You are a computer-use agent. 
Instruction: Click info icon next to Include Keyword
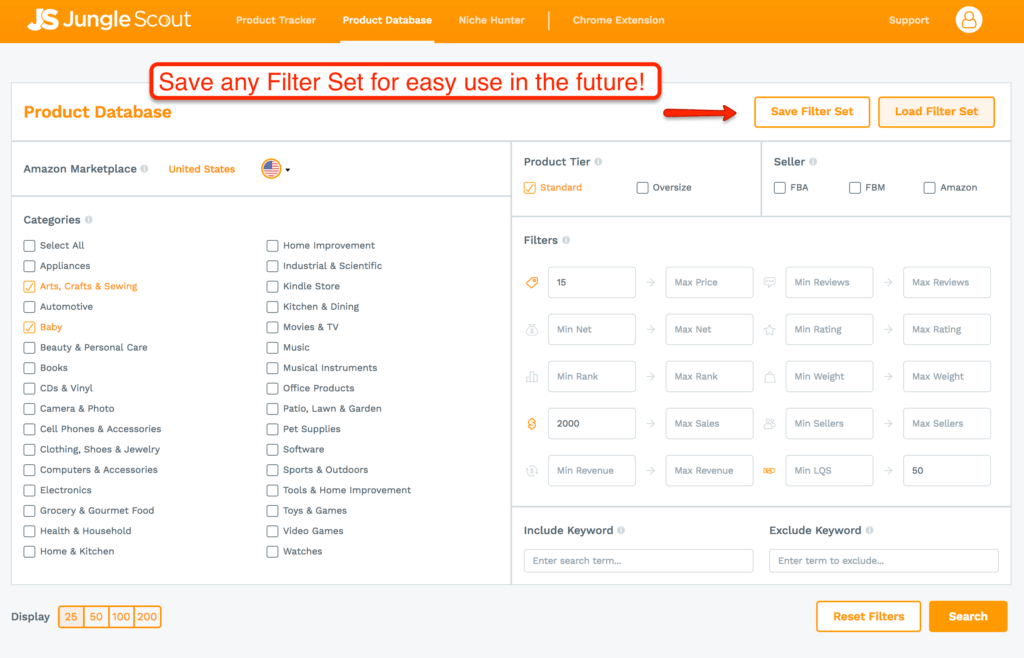621,530
